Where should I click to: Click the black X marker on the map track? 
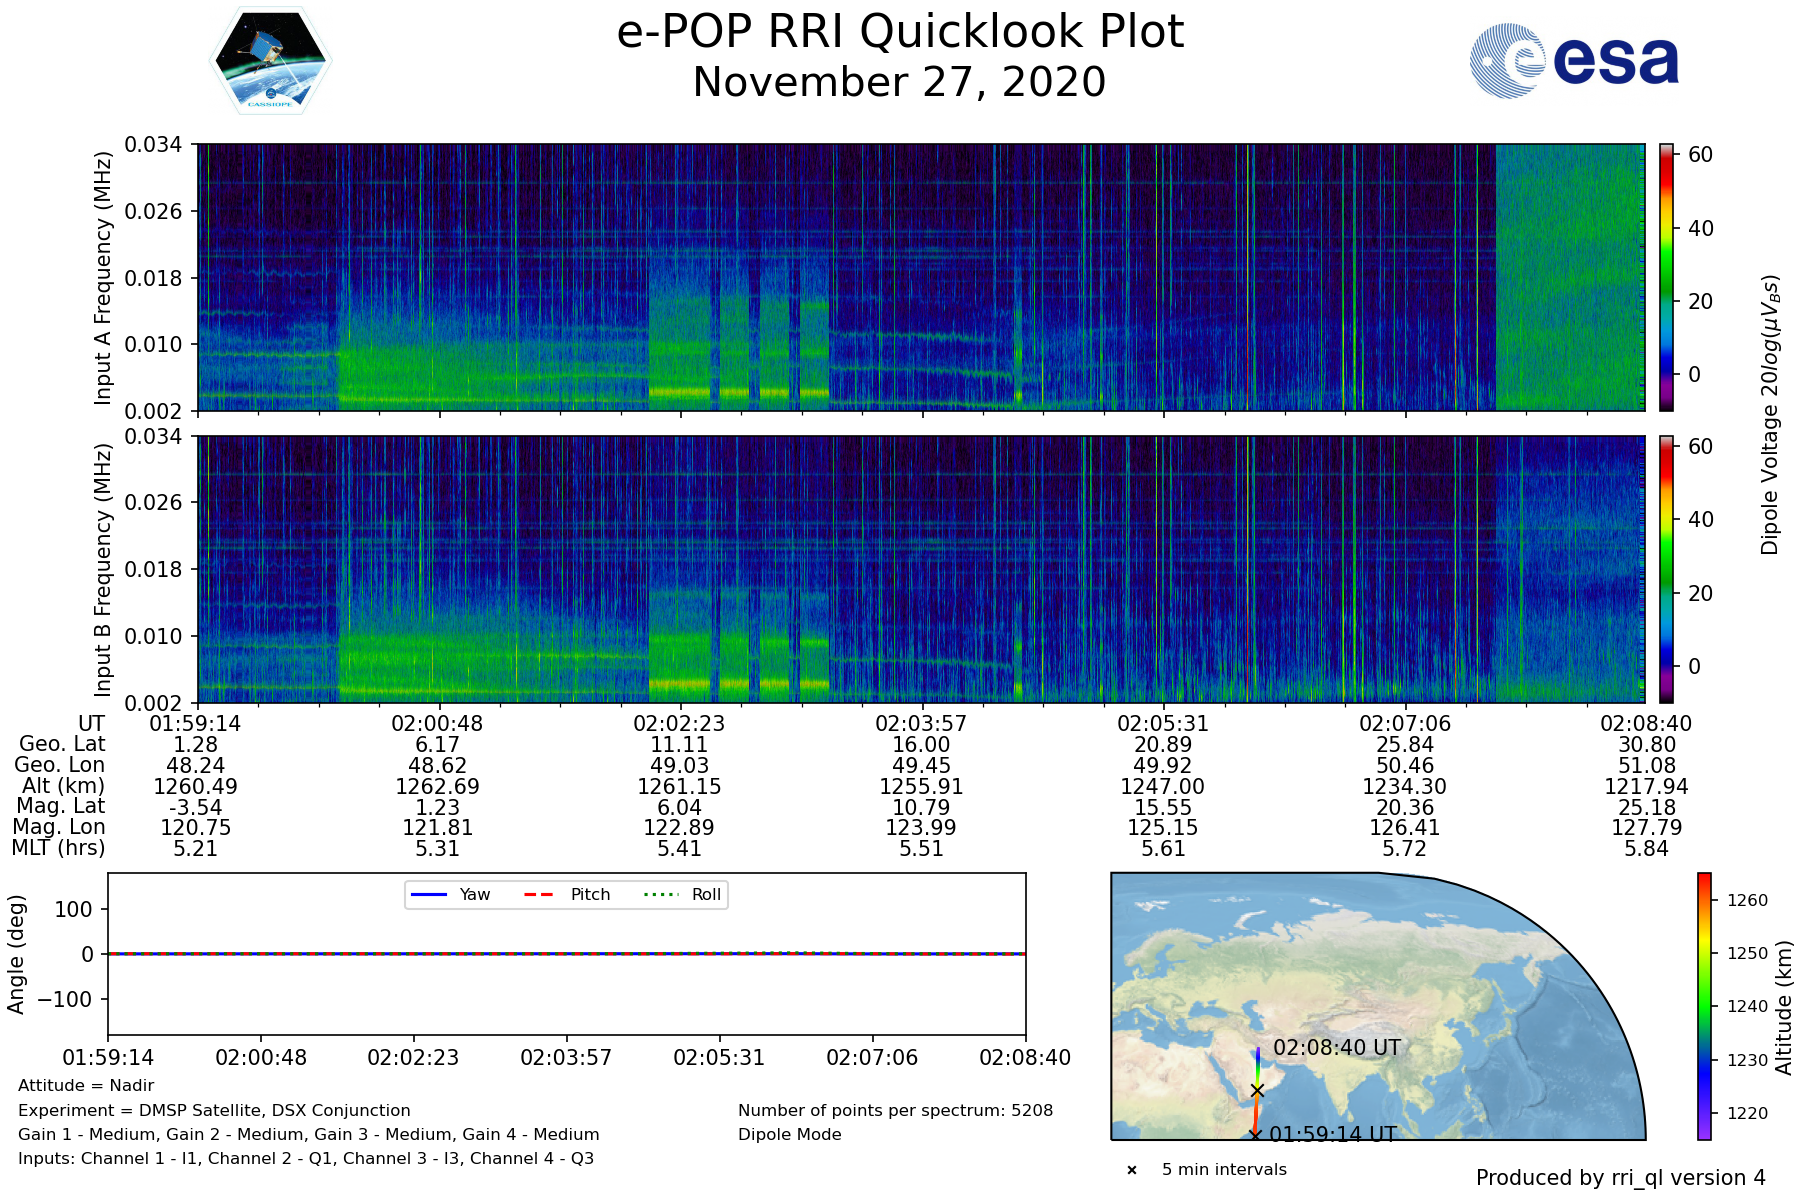pyautogui.click(x=1257, y=1090)
